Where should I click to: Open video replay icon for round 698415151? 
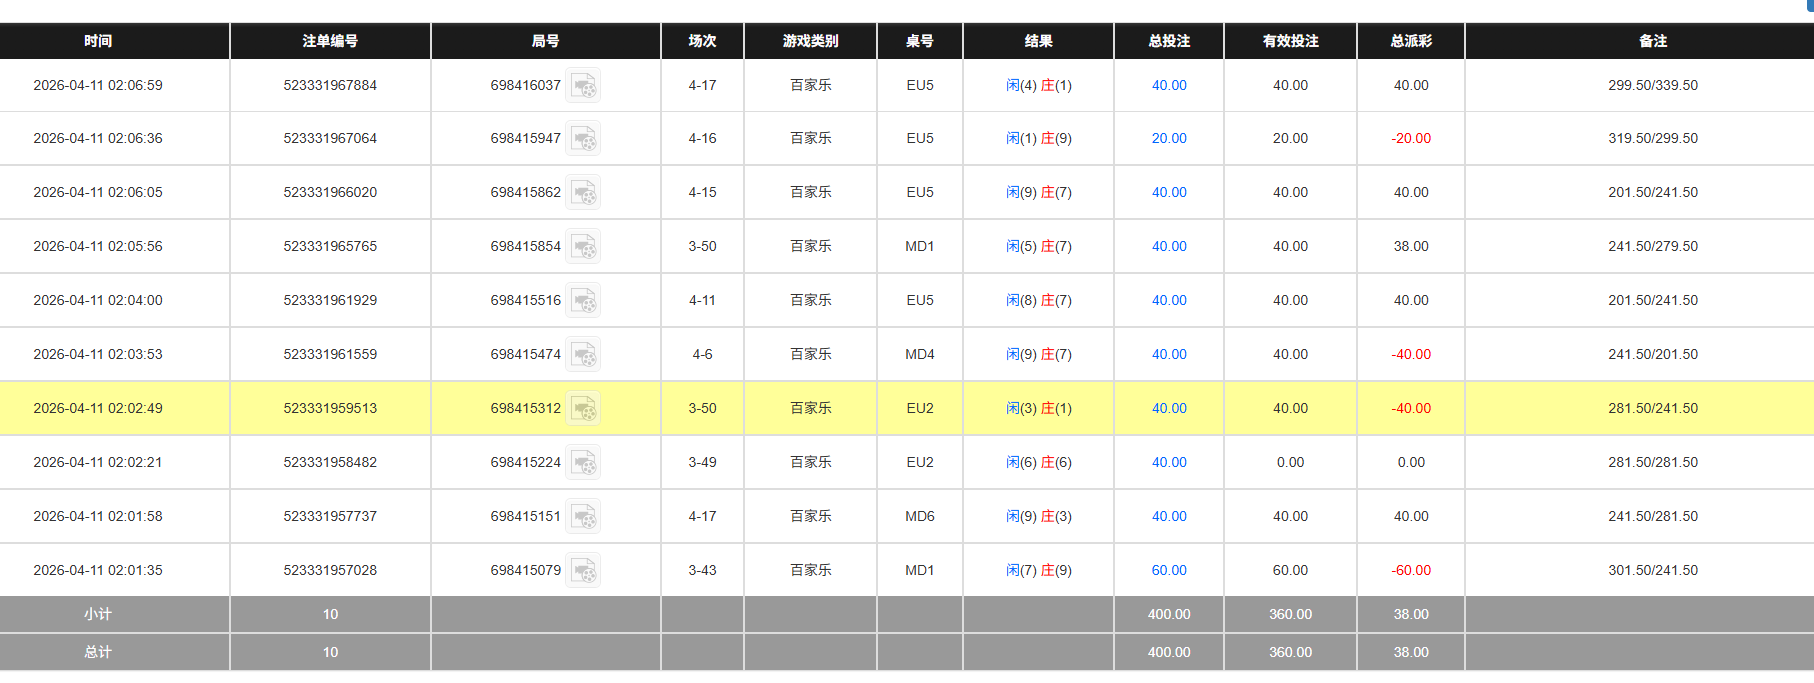click(584, 517)
